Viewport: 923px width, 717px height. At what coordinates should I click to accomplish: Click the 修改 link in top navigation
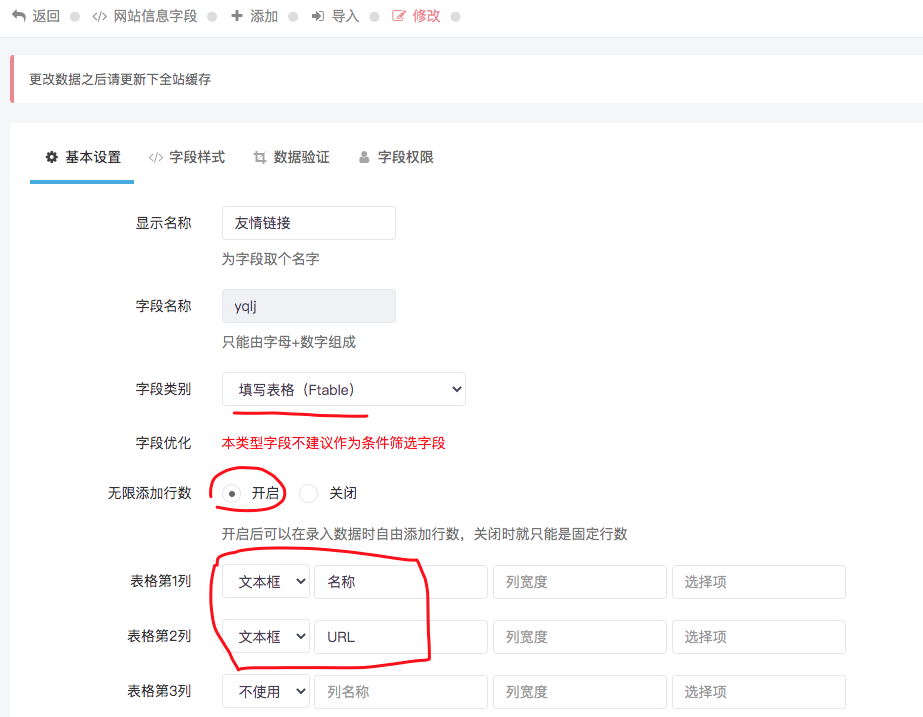pos(416,16)
